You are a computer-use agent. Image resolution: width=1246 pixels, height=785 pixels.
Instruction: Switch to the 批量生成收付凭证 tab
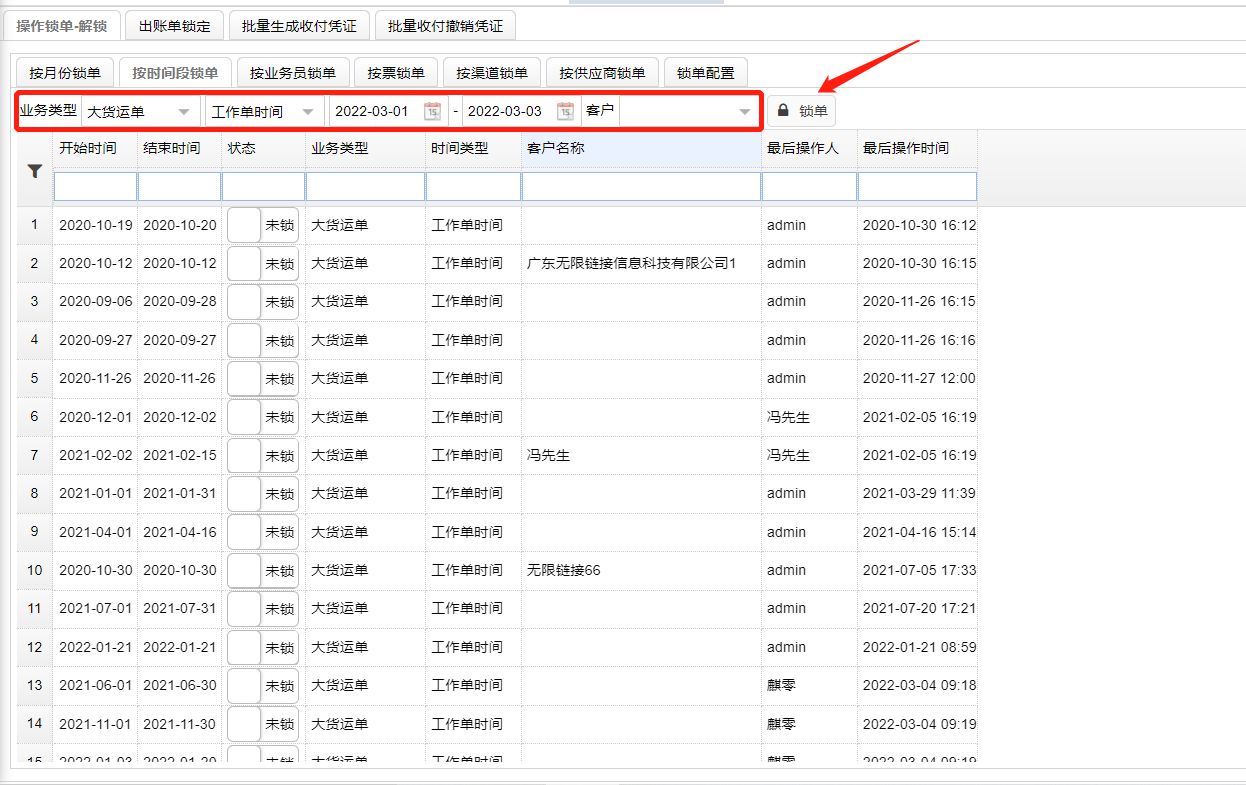point(299,26)
